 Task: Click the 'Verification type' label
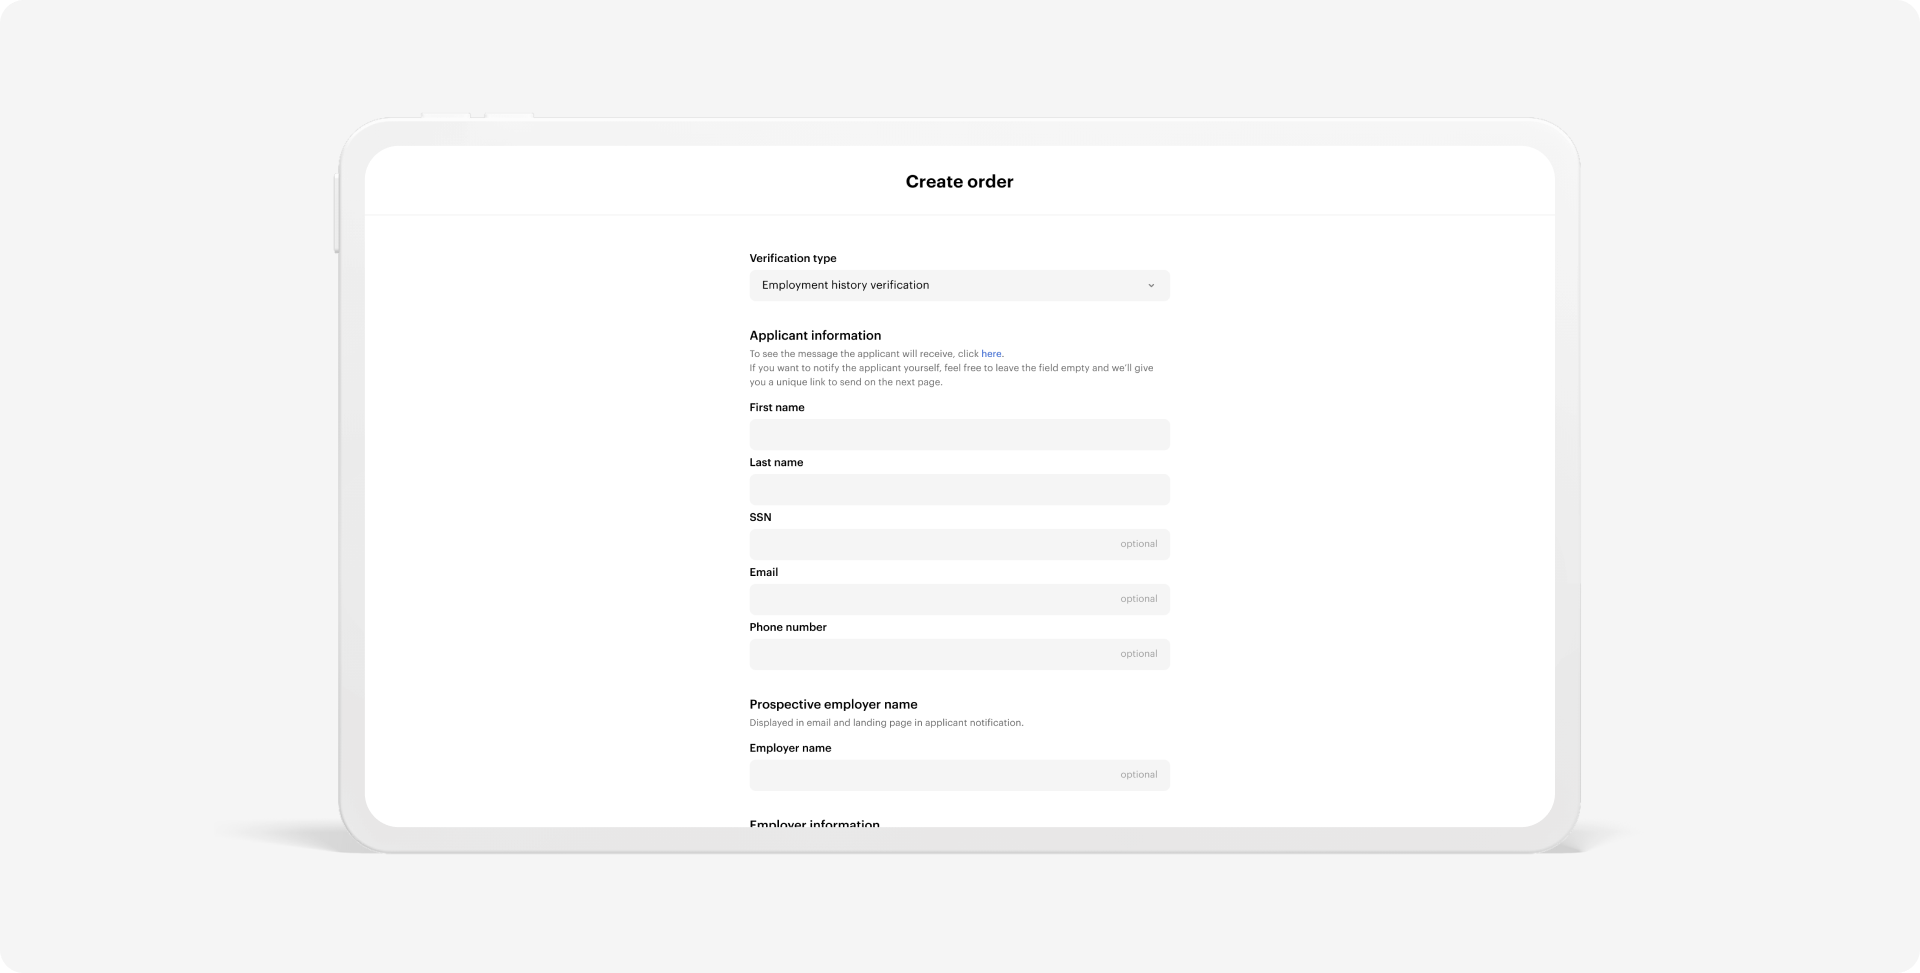(x=793, y=258)
